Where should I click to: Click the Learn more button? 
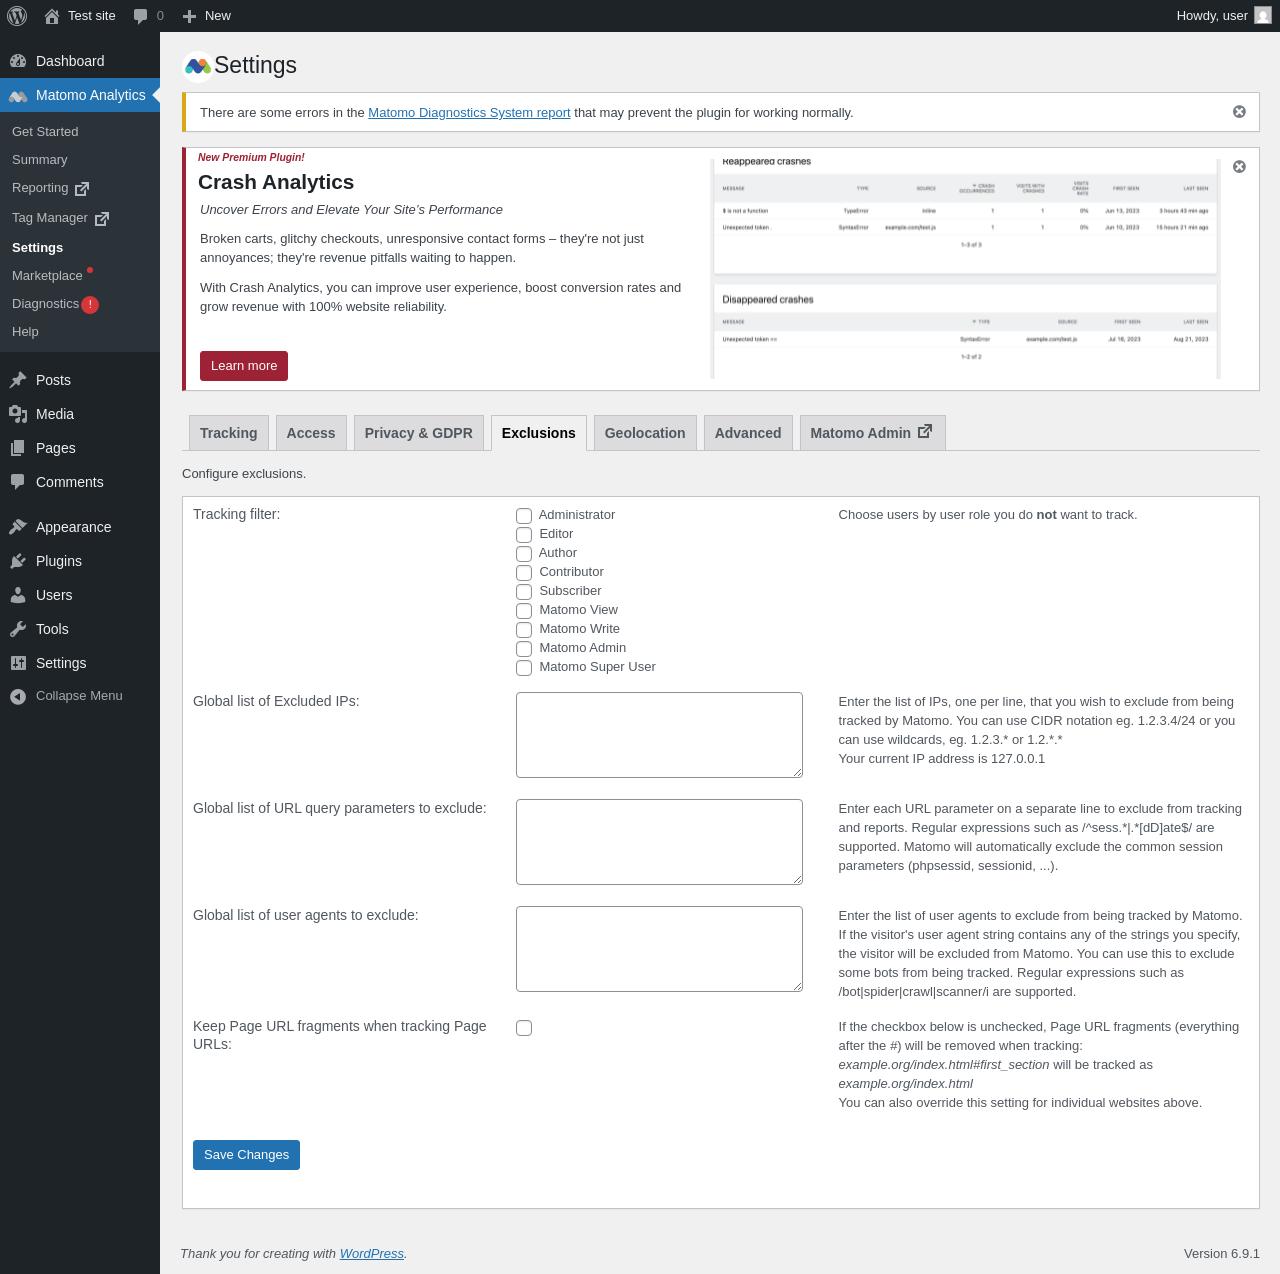[x=244, y=366]
